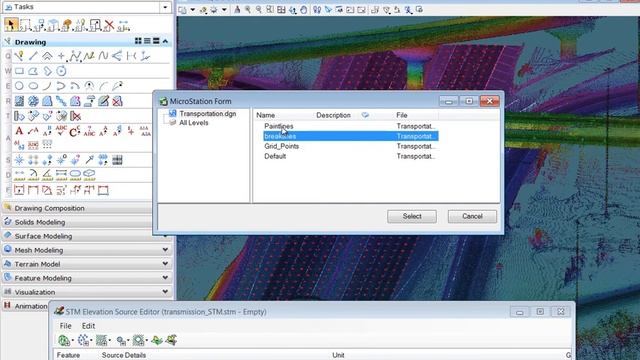Select the Place SmartLine tool in Drawing row Q
This screenshot has width=640, height=360.
point(19,56)
